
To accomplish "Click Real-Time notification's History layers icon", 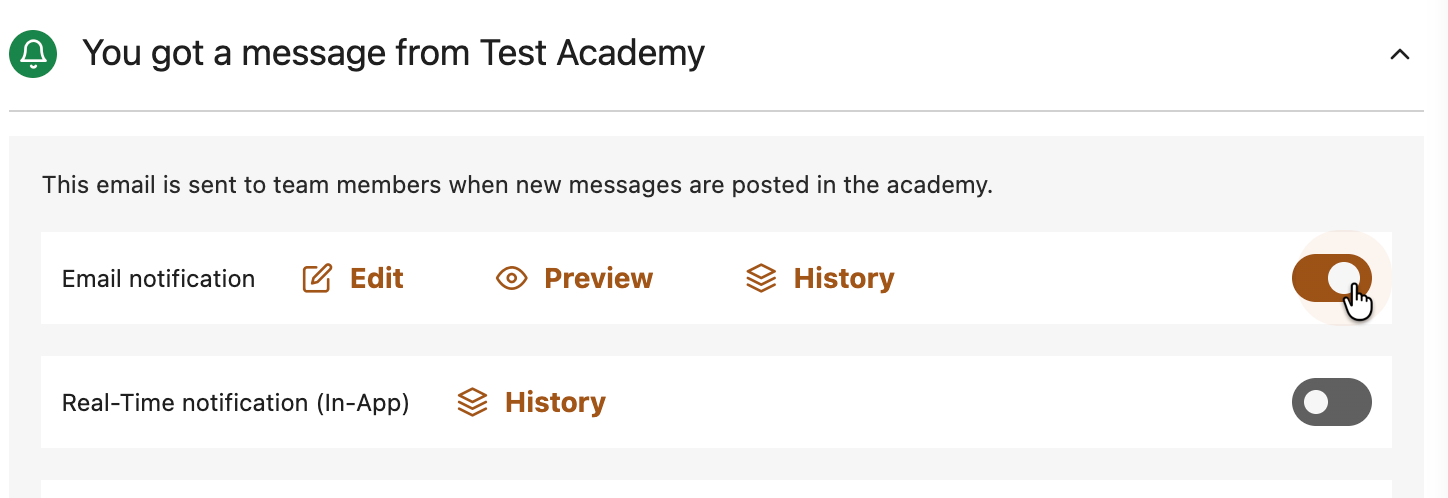I will click(x=472, y=402).
